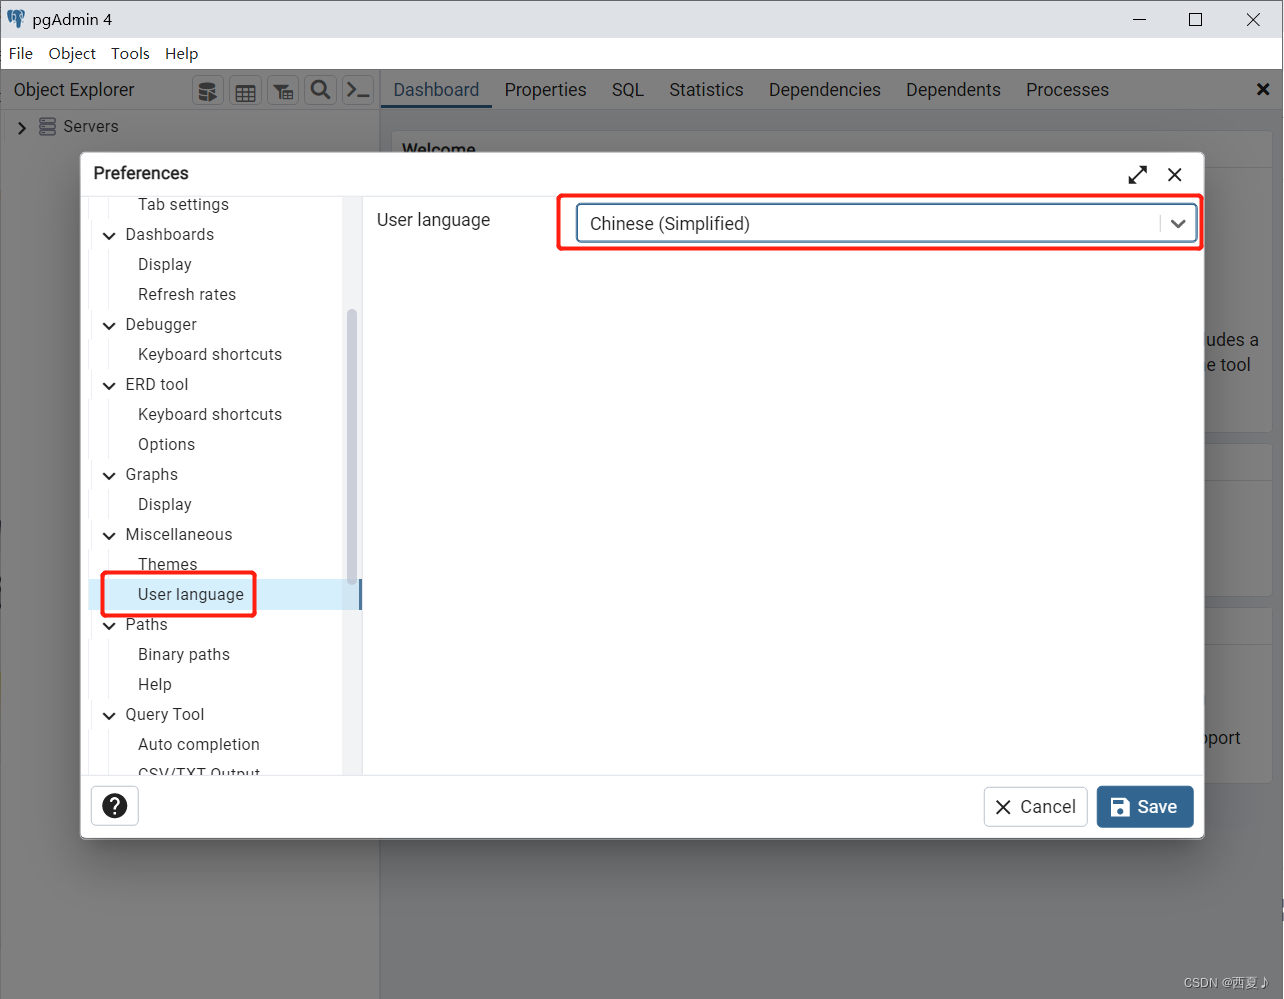Open the Tools menu
This screenshot has width=1284, height=999.
[130, 54]
